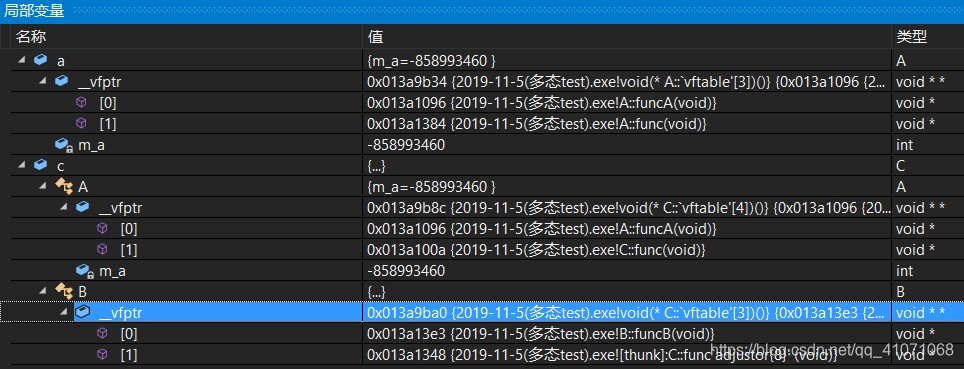The image size is (964, 369).
Task: Click the {...} value in the B row
Action: (x=376, y=292)
